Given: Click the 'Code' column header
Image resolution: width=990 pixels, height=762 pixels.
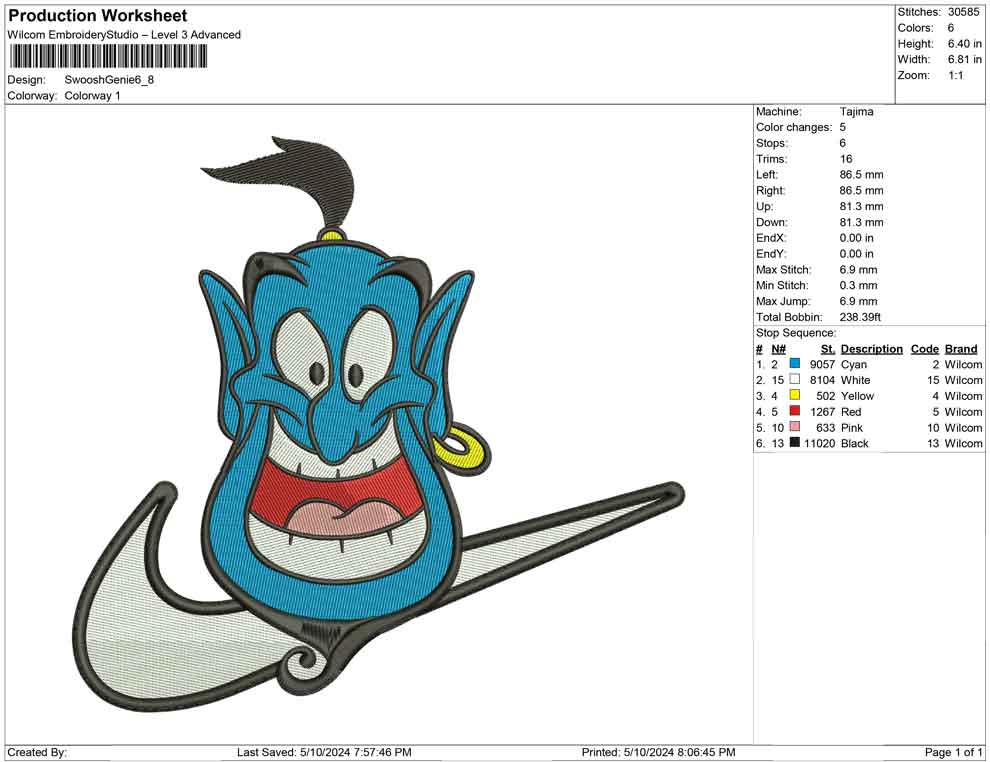Looking at the screenshot, I should point(925,349).
